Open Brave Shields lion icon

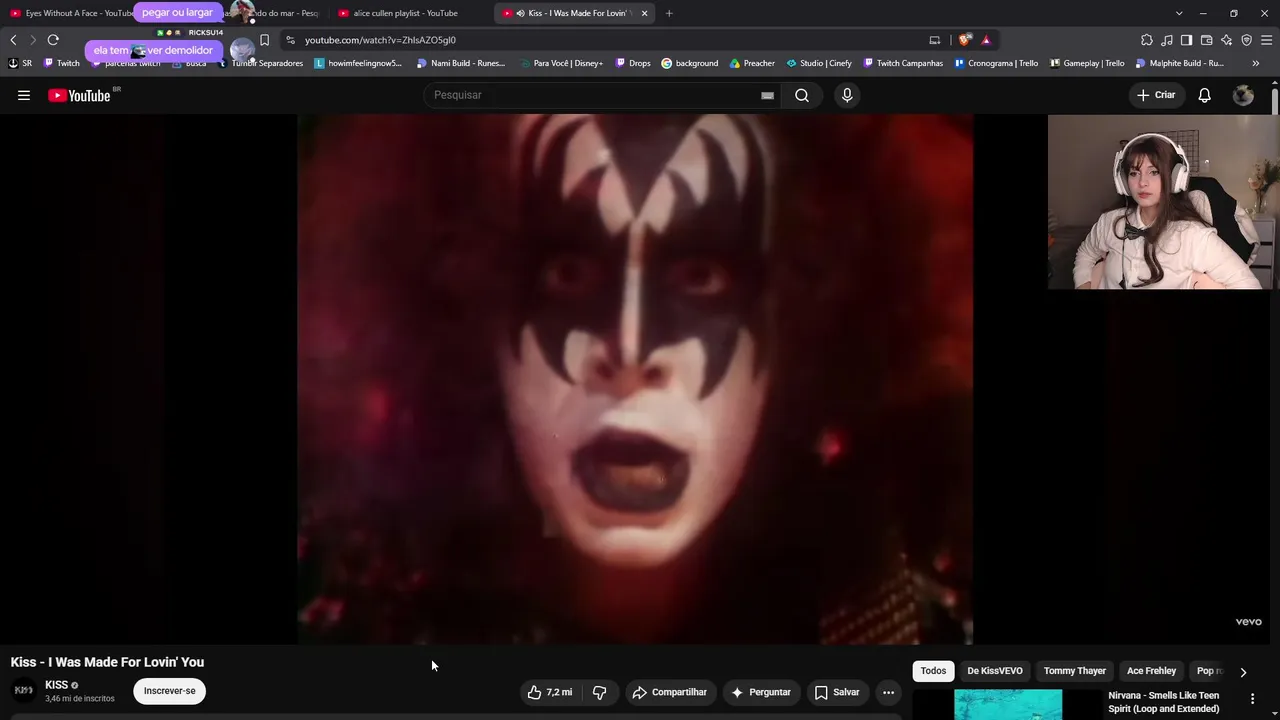[964, 40]
